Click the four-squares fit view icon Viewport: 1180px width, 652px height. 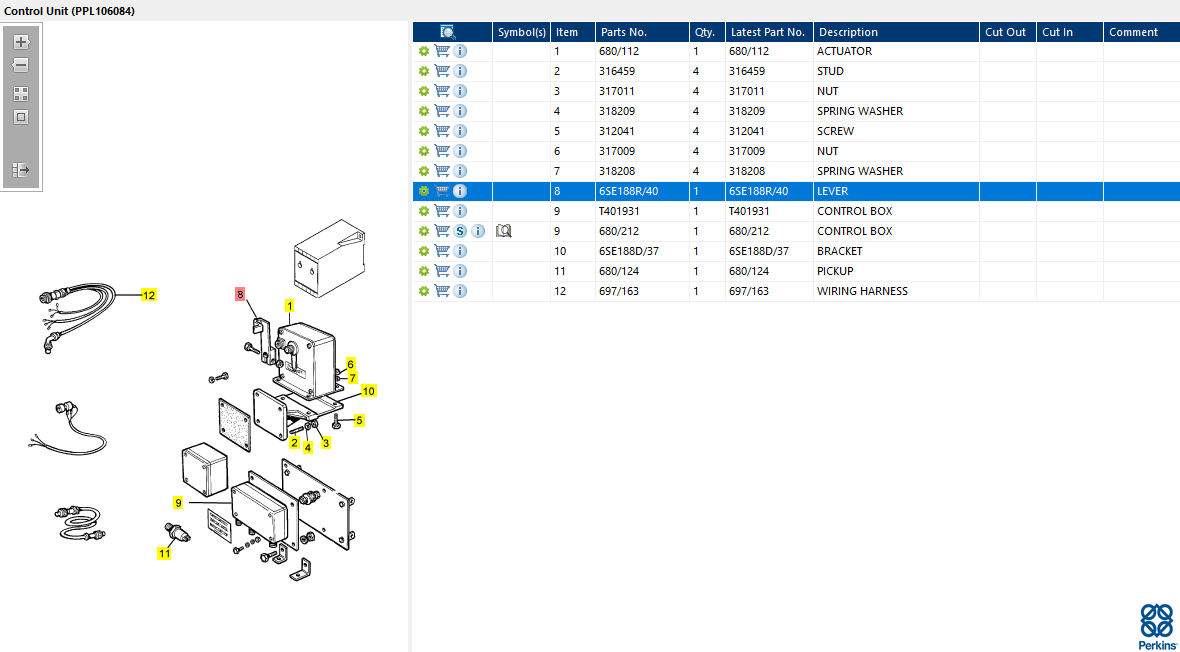[21, 94]
